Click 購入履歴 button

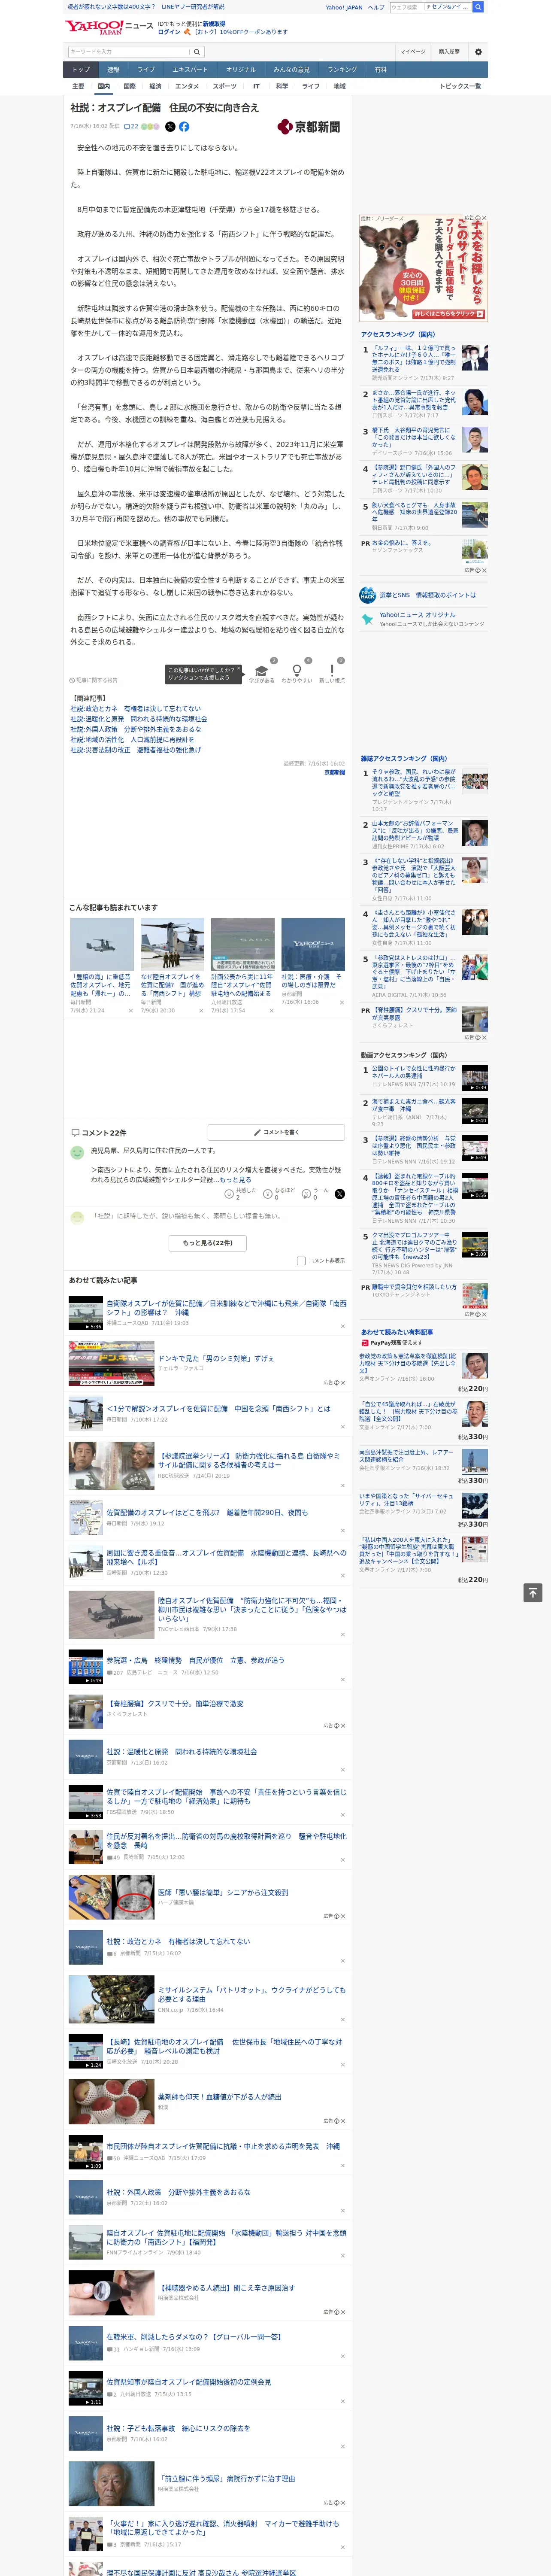click(x=449, y=52)
